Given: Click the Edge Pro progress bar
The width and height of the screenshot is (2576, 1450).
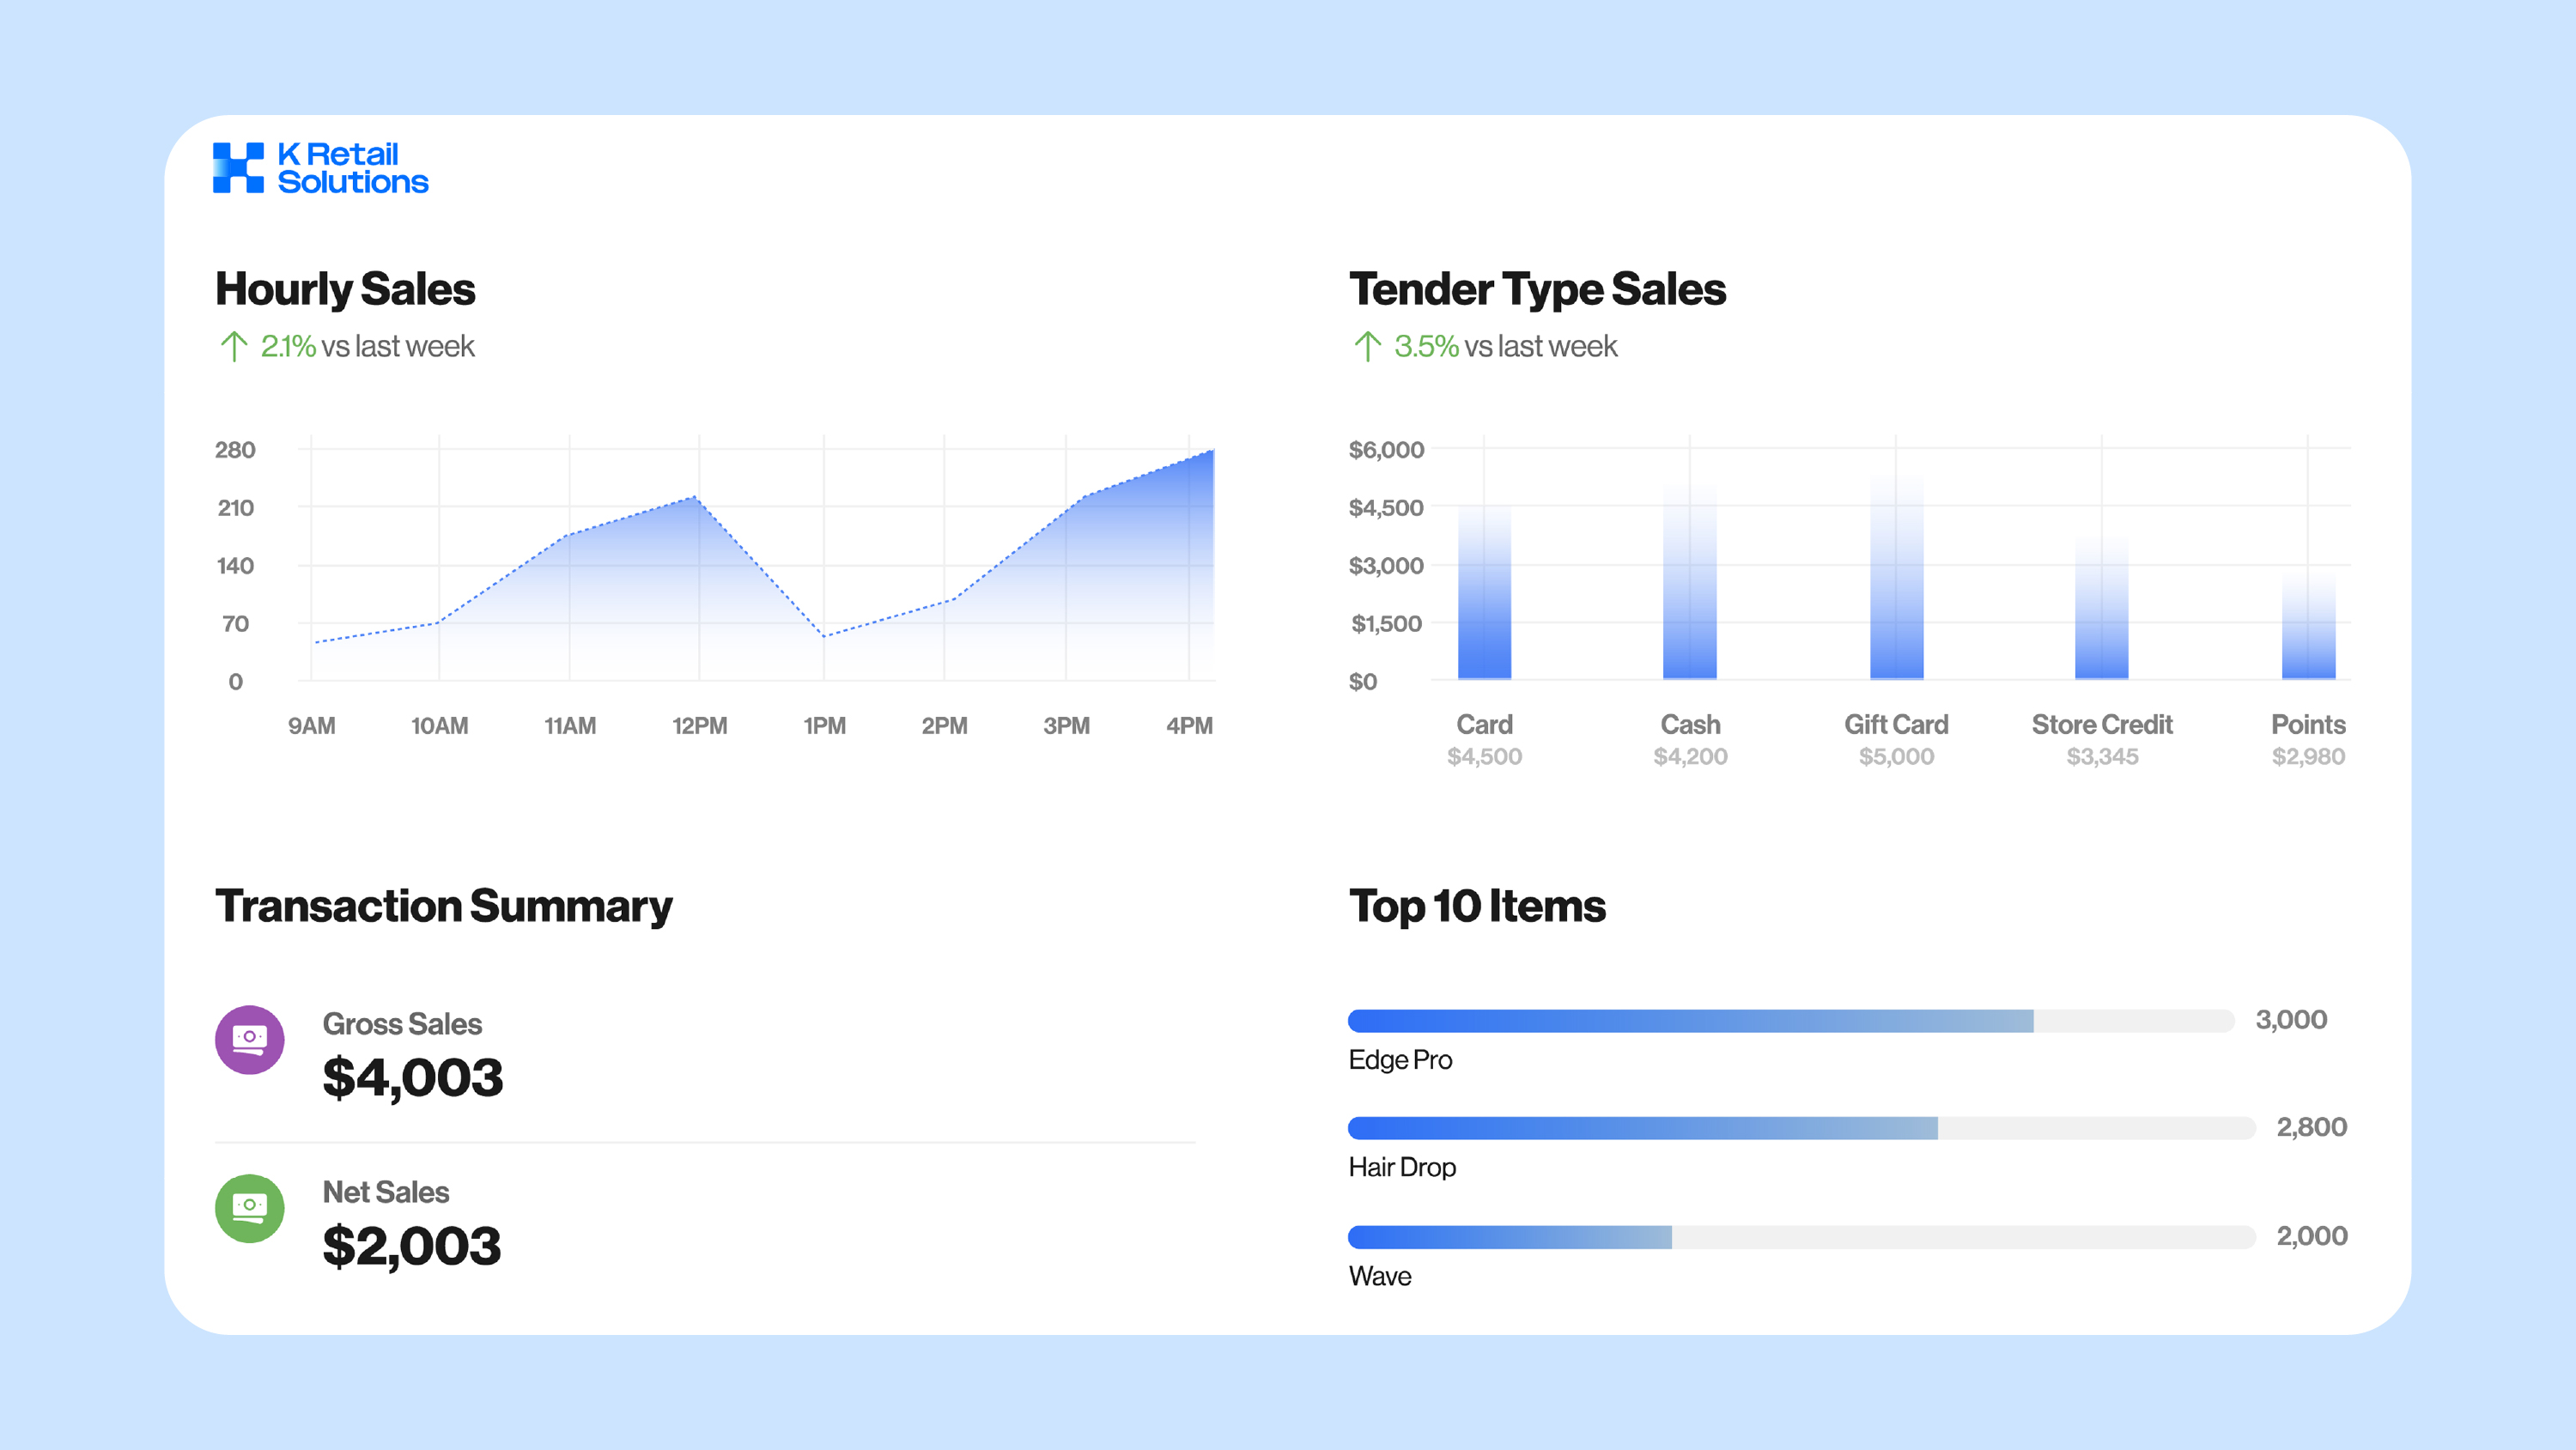Looking at the screenshot, I should click(1690, 1020).
